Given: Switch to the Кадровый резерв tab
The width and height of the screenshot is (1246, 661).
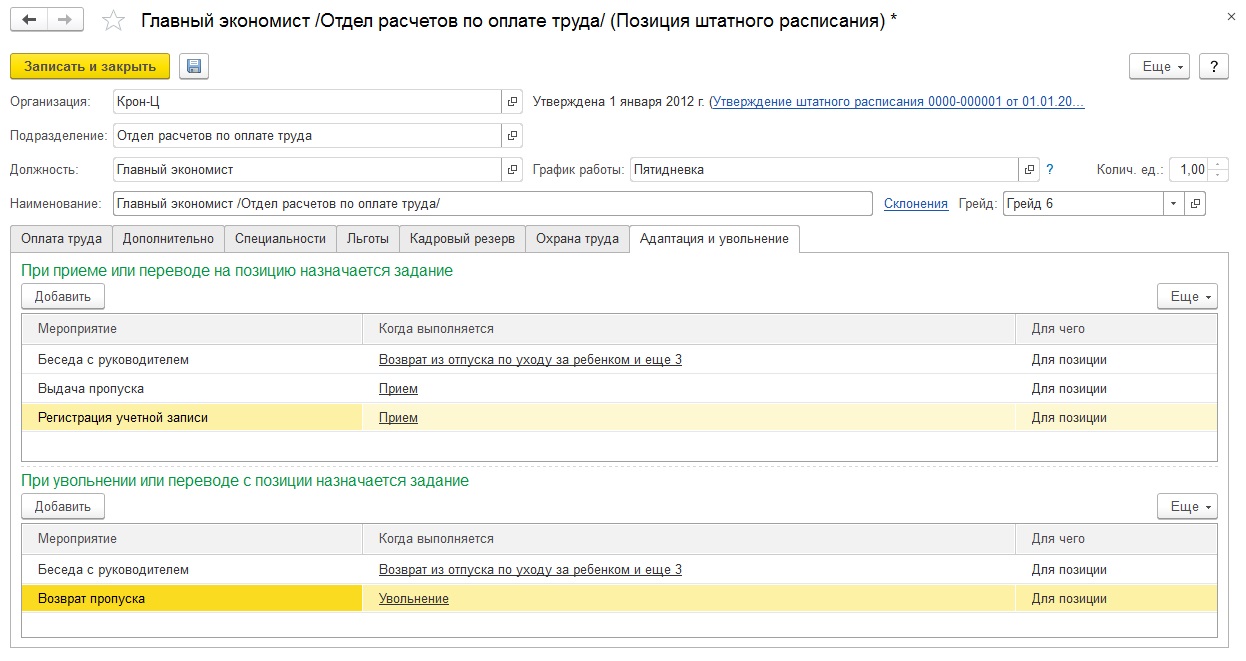Looking at the screenshot, I should (462, 239).
